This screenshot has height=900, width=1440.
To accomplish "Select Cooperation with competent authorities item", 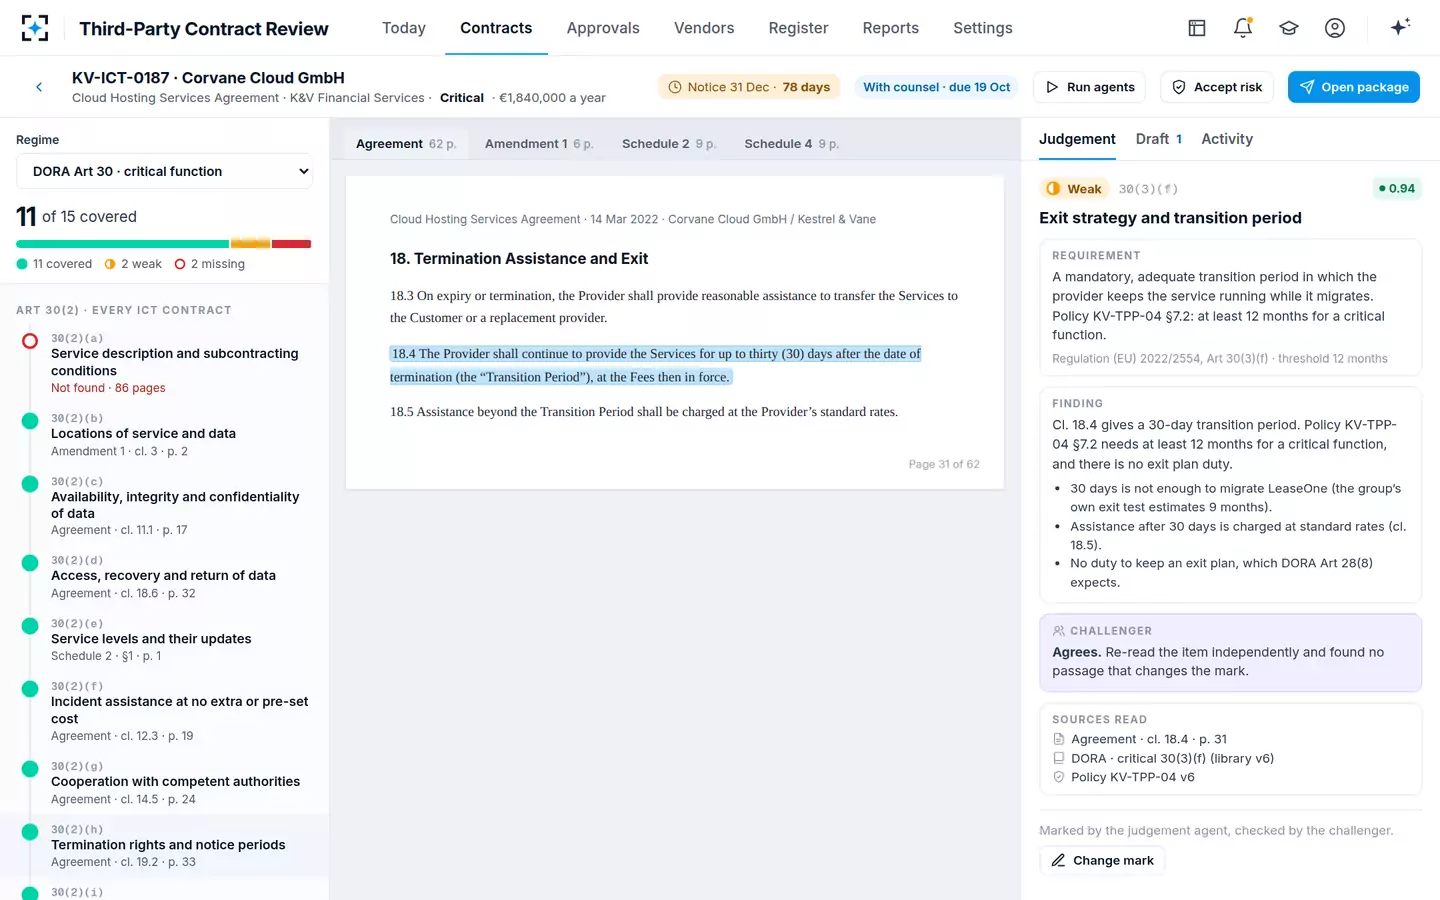I will [x=165, y=782].
